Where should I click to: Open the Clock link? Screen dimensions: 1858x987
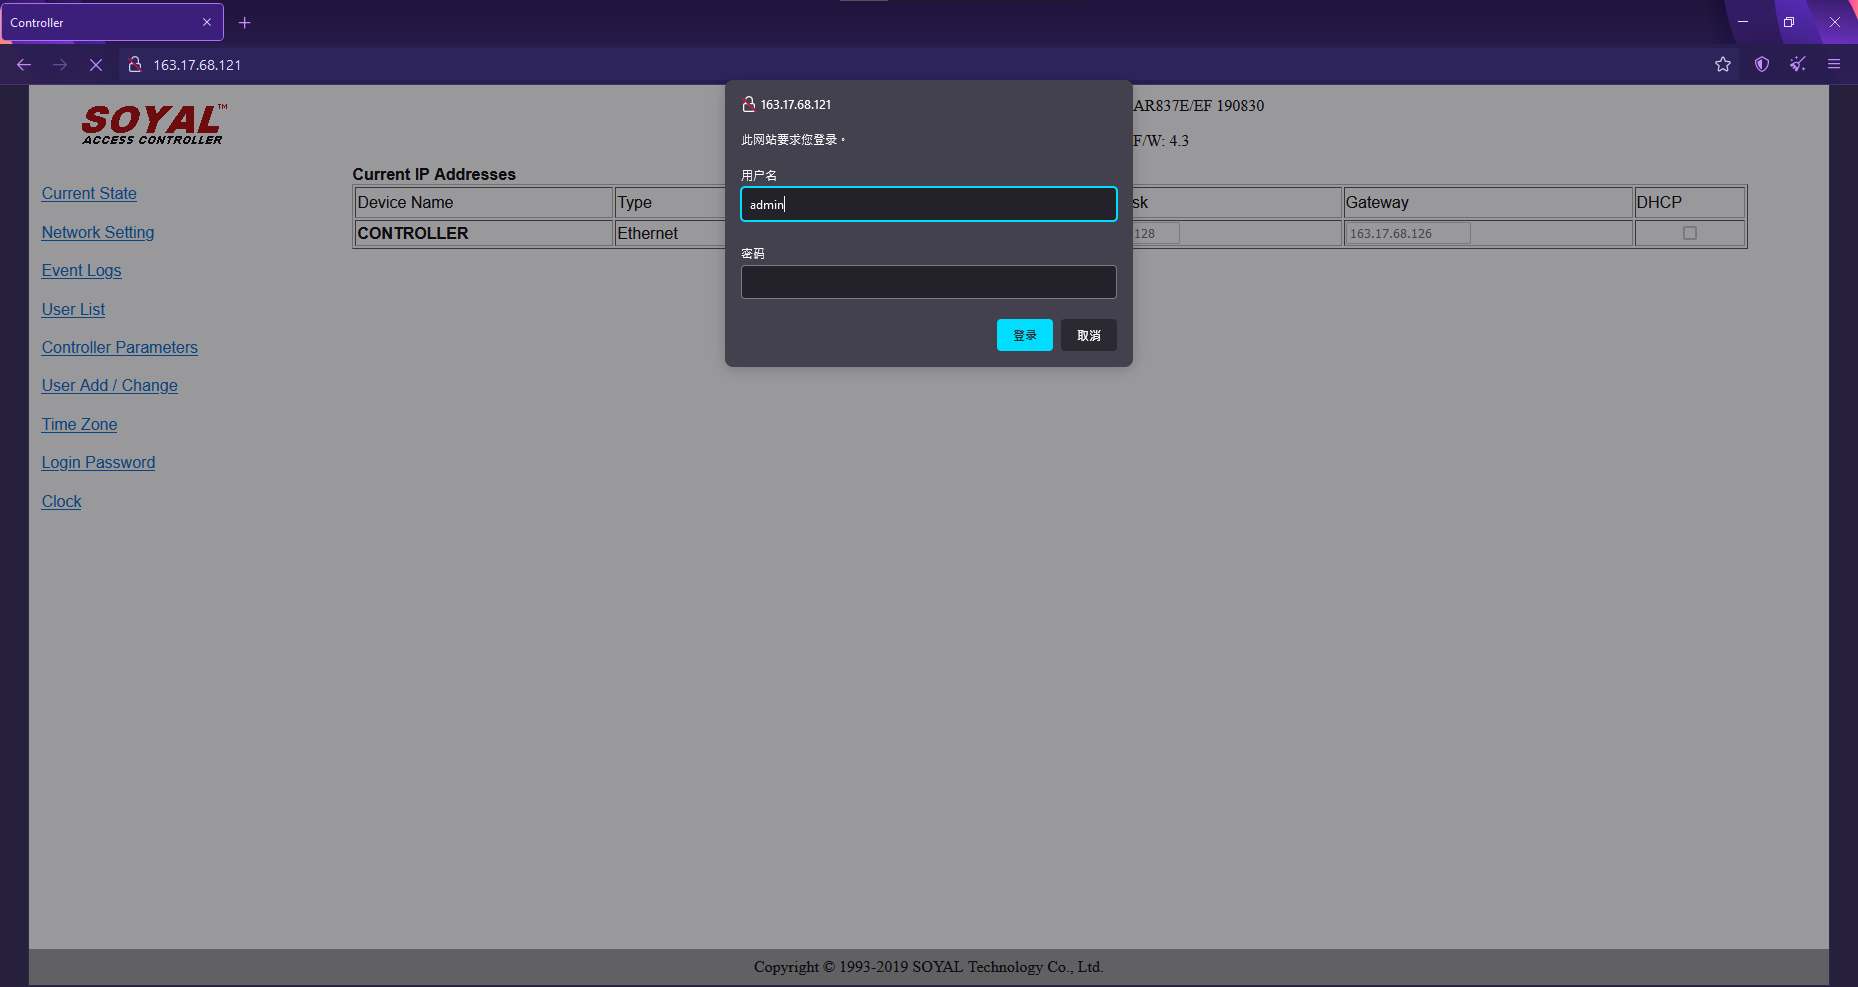(x=61, y=501)
